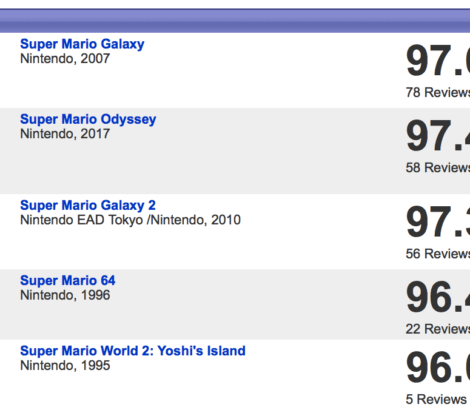Follow the Super Mario Galaxy 2 title link
Image resolution: width=470 pixels, height=410 pixels.
click(88, 206)
